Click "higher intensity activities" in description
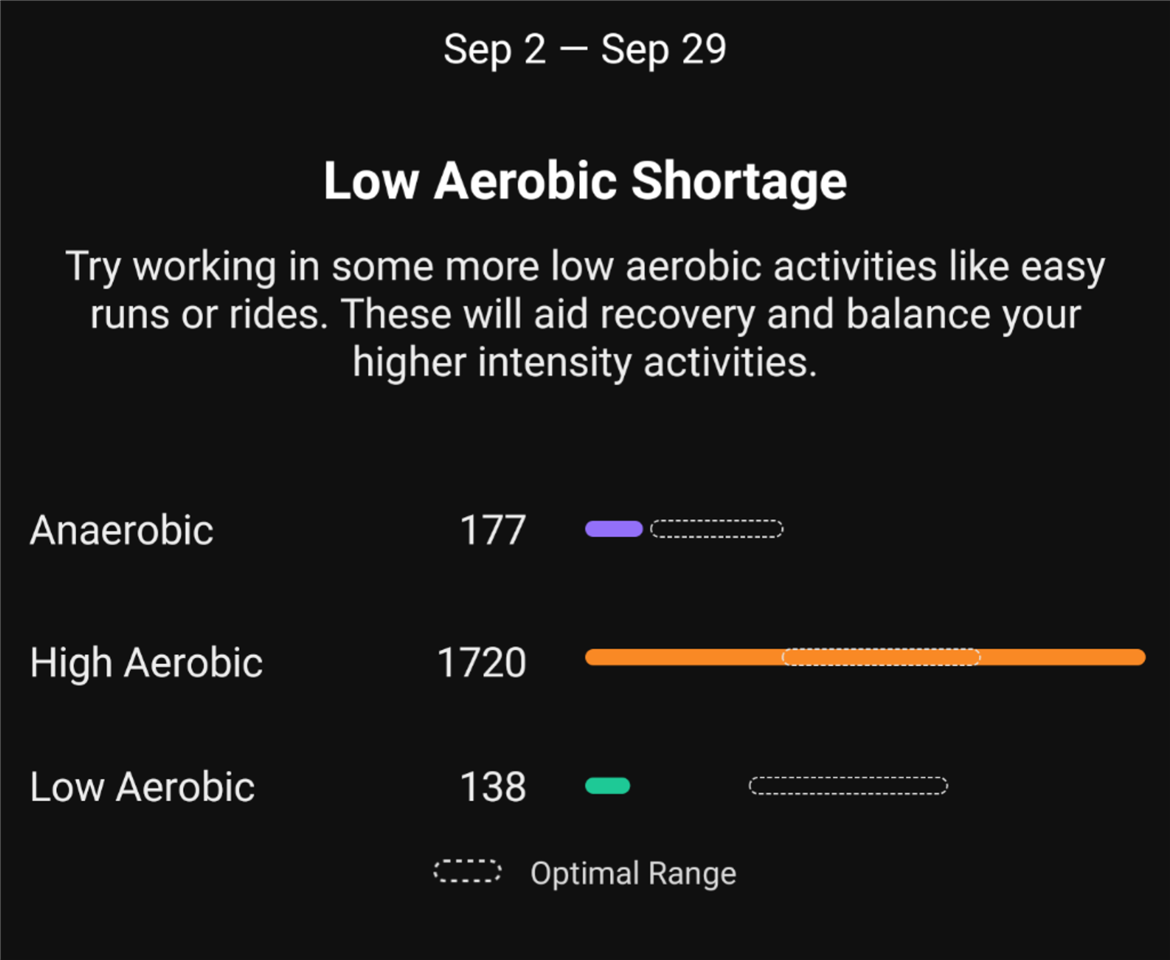Screen dimensions: 1170x960 tap(584, 361)
